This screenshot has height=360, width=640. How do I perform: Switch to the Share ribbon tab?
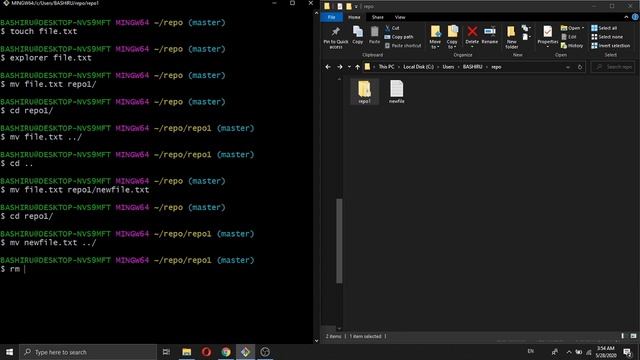coord(378,17)
